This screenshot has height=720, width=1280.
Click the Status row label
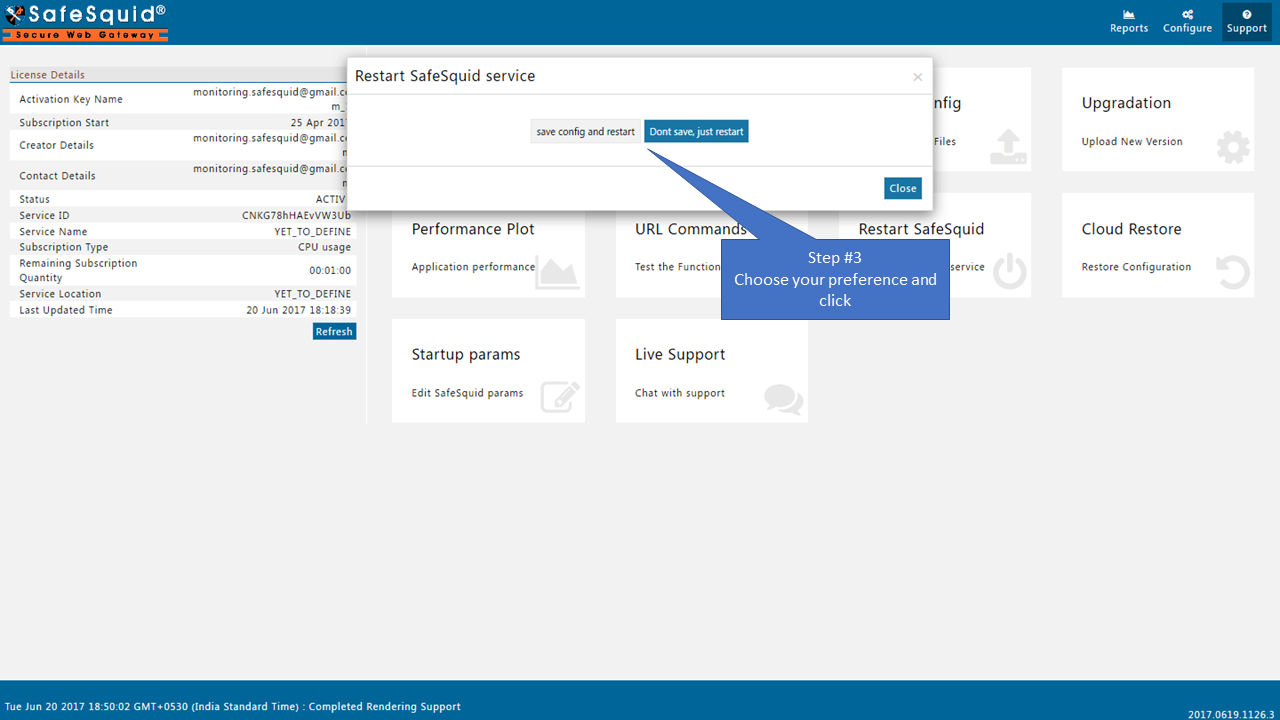point(34,200)
